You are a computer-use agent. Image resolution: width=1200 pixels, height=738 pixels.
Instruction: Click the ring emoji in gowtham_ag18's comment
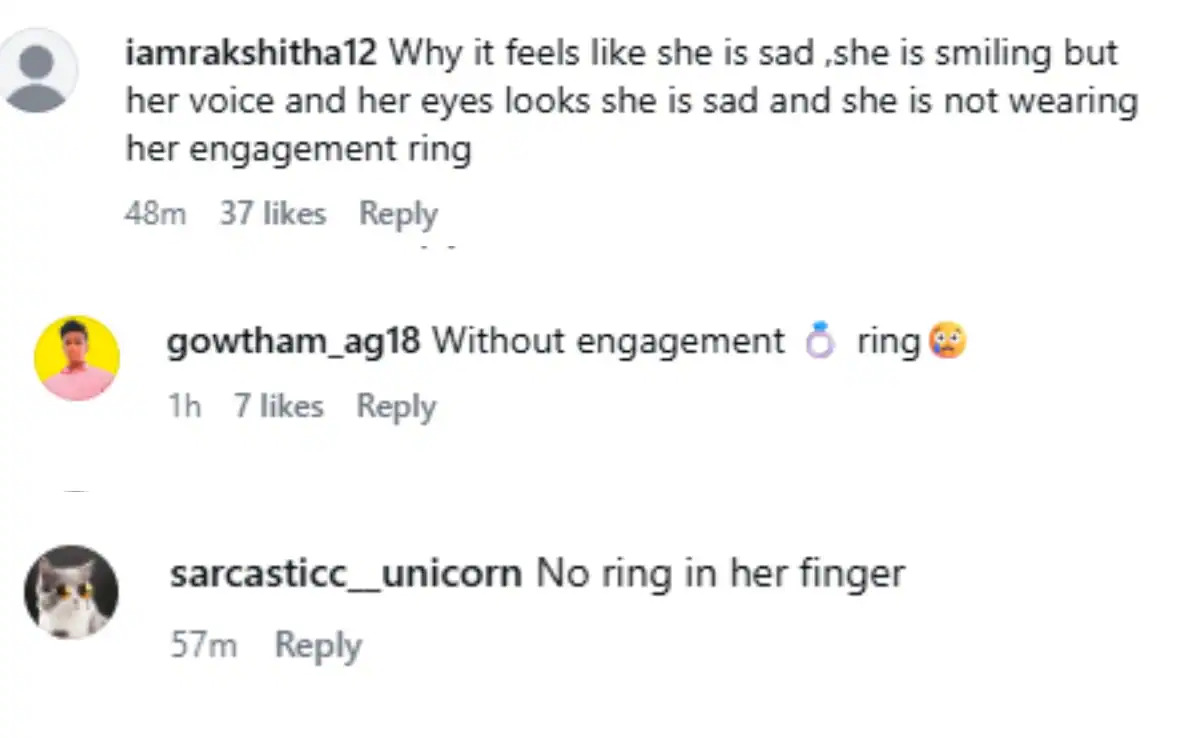click(820, 343)
